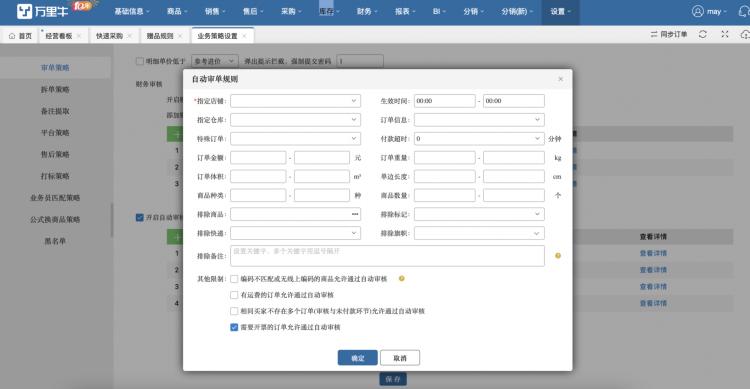The width and height of the screenshot is (750, 389).
Task: Open the 基础信息 menu
Action: click(132, 11)
